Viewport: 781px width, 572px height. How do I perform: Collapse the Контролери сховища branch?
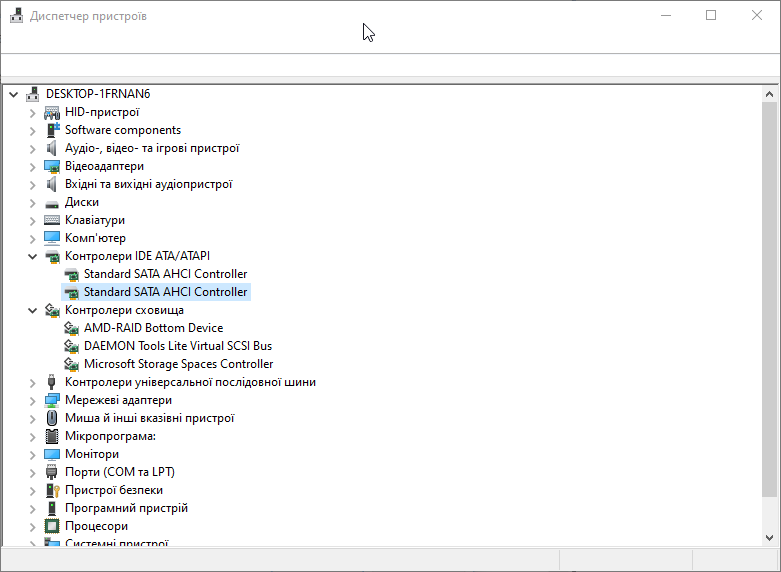[32, 310]
